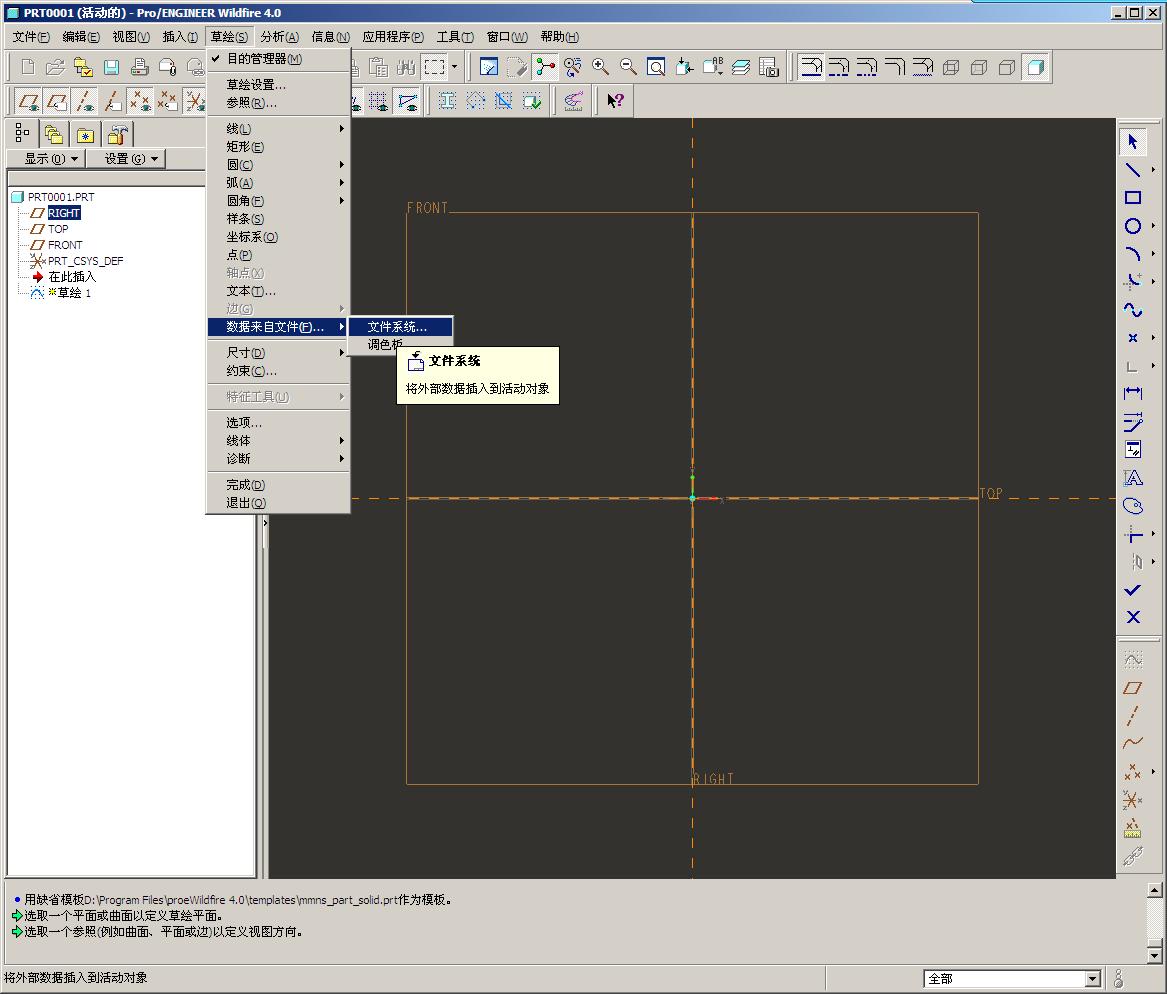Screen dimensions: 1167x994
Task: Open the sketch constraints tool
Action: [x=1133, y=449]
